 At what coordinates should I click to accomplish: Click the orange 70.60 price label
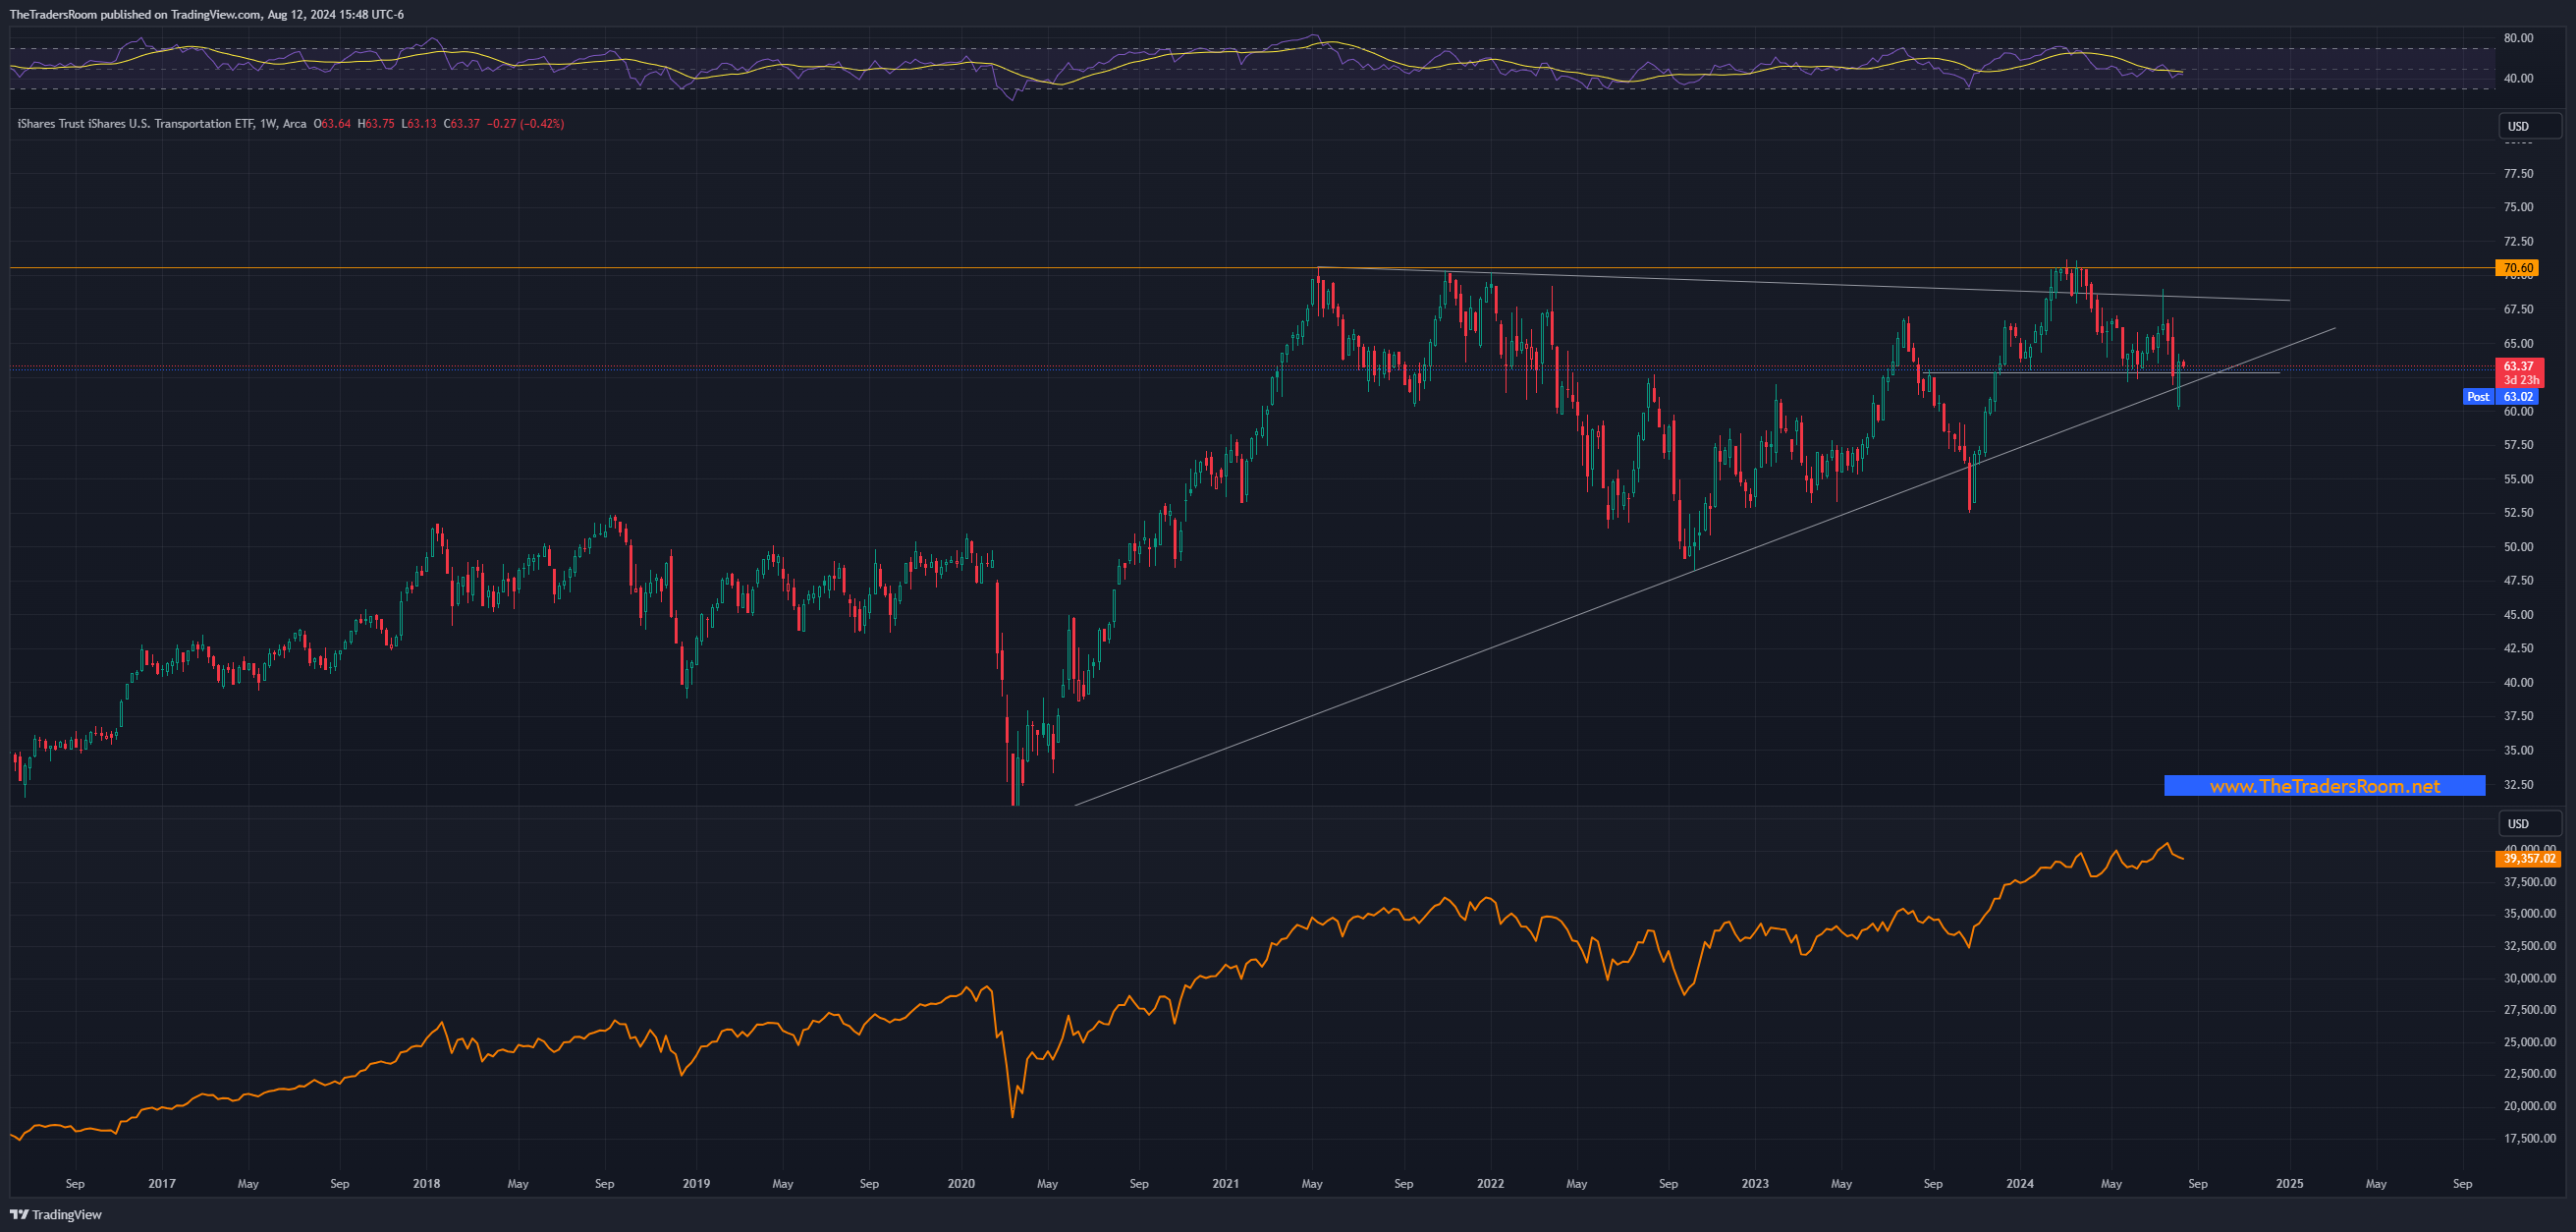(x=2516, y=268)
